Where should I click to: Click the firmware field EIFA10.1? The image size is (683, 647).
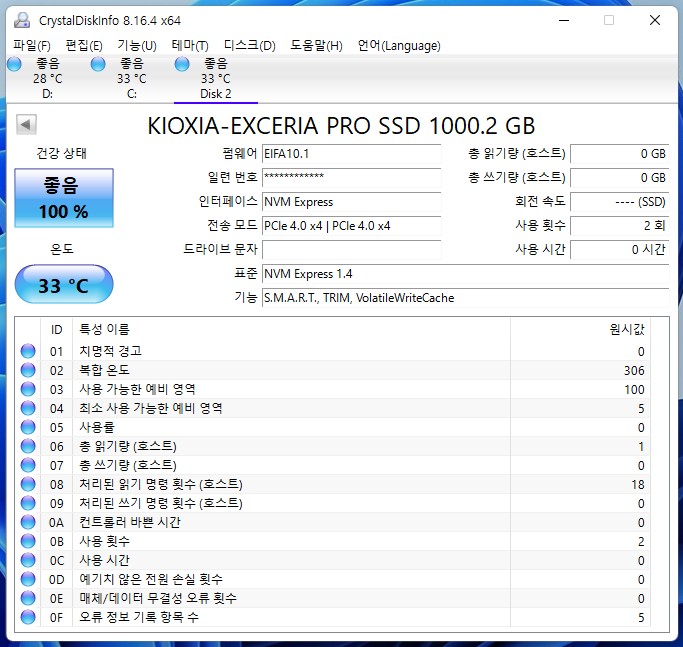[352, 154]
